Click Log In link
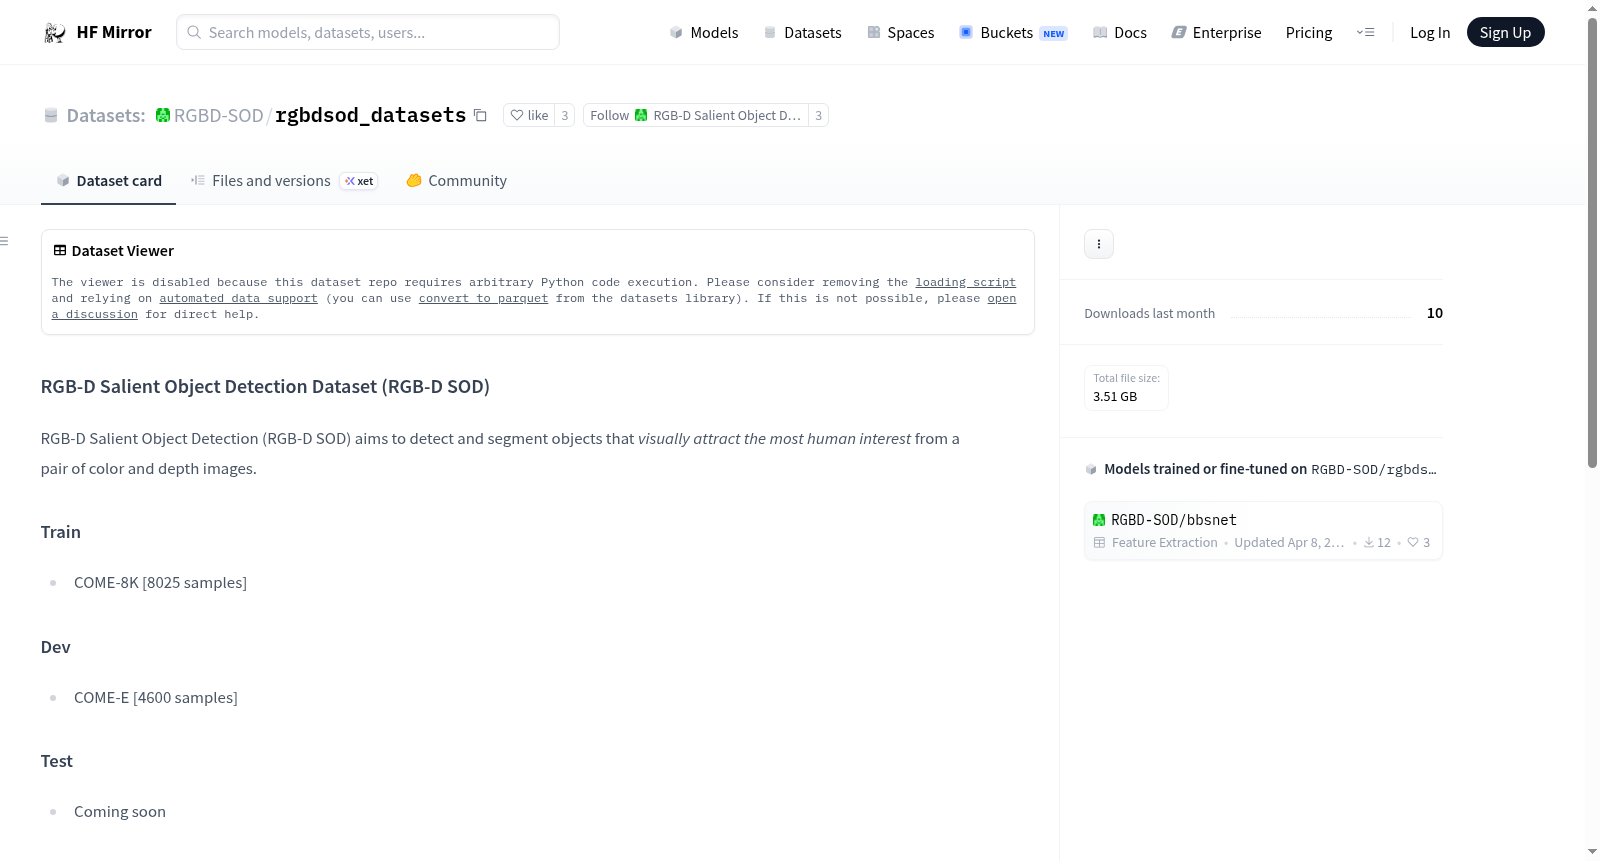 point(1430,33)
